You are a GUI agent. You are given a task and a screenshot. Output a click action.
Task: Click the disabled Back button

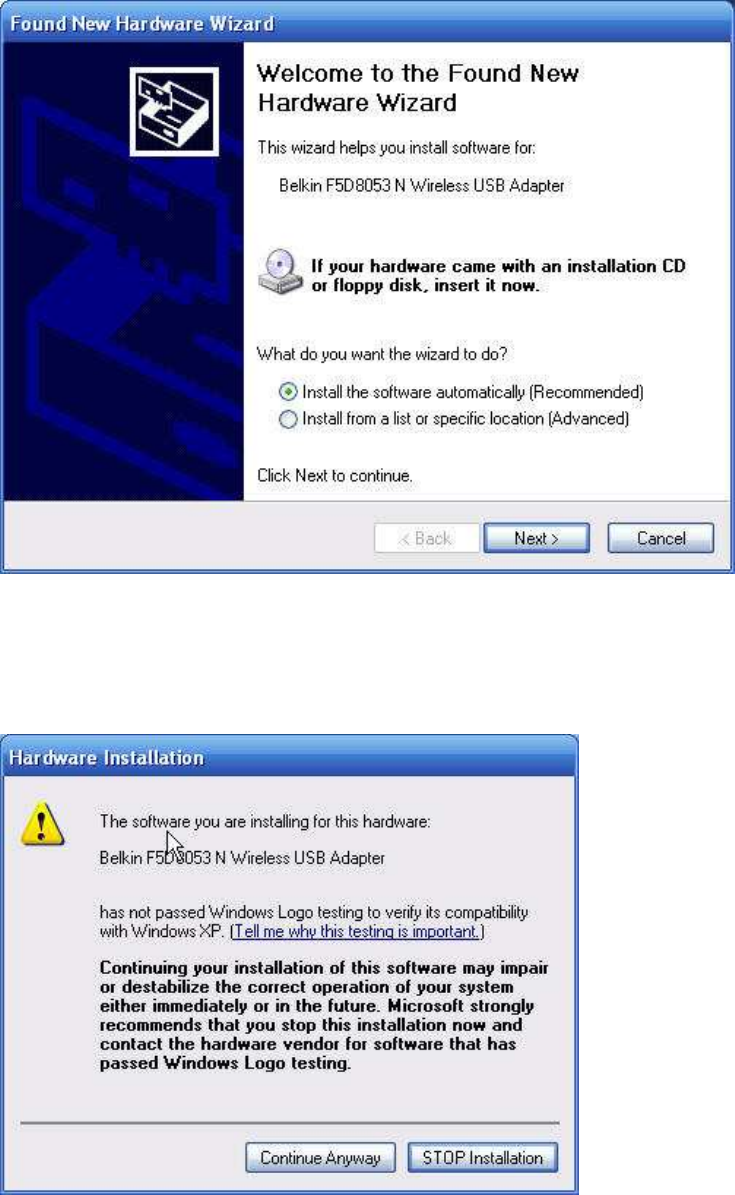(426, 538)
